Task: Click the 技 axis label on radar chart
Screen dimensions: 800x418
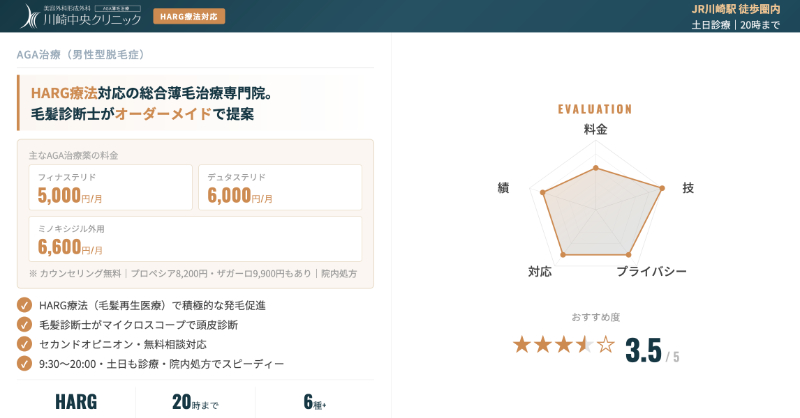Action: tap(687, 188)
